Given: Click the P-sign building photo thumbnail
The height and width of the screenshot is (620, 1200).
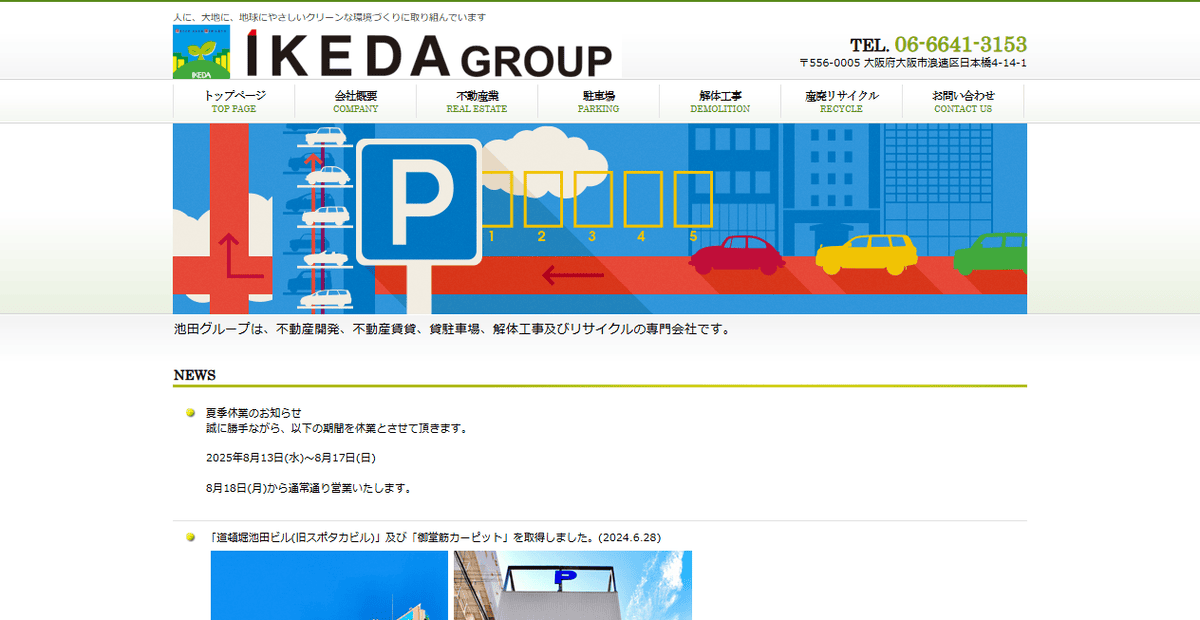Looking at the screenshot, I should pyautogui.click(x=573, y=586).
